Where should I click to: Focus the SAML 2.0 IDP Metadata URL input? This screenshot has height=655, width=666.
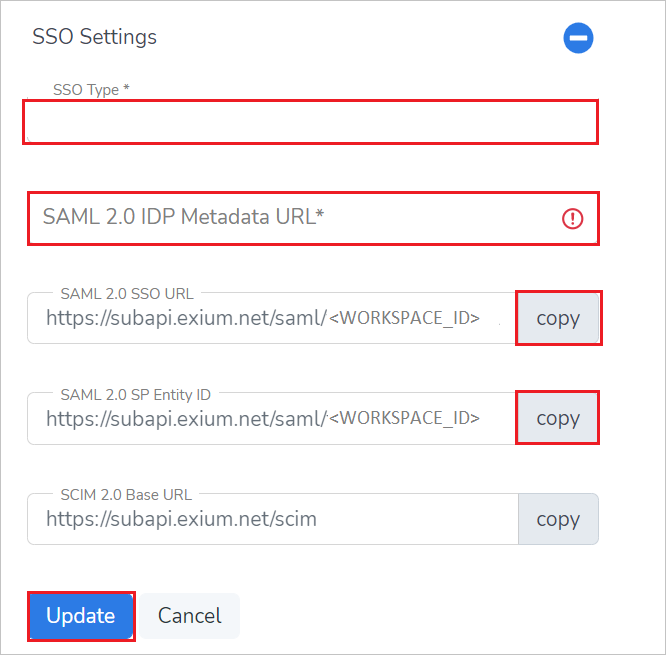pyautogui.click(x=290, y=218)
